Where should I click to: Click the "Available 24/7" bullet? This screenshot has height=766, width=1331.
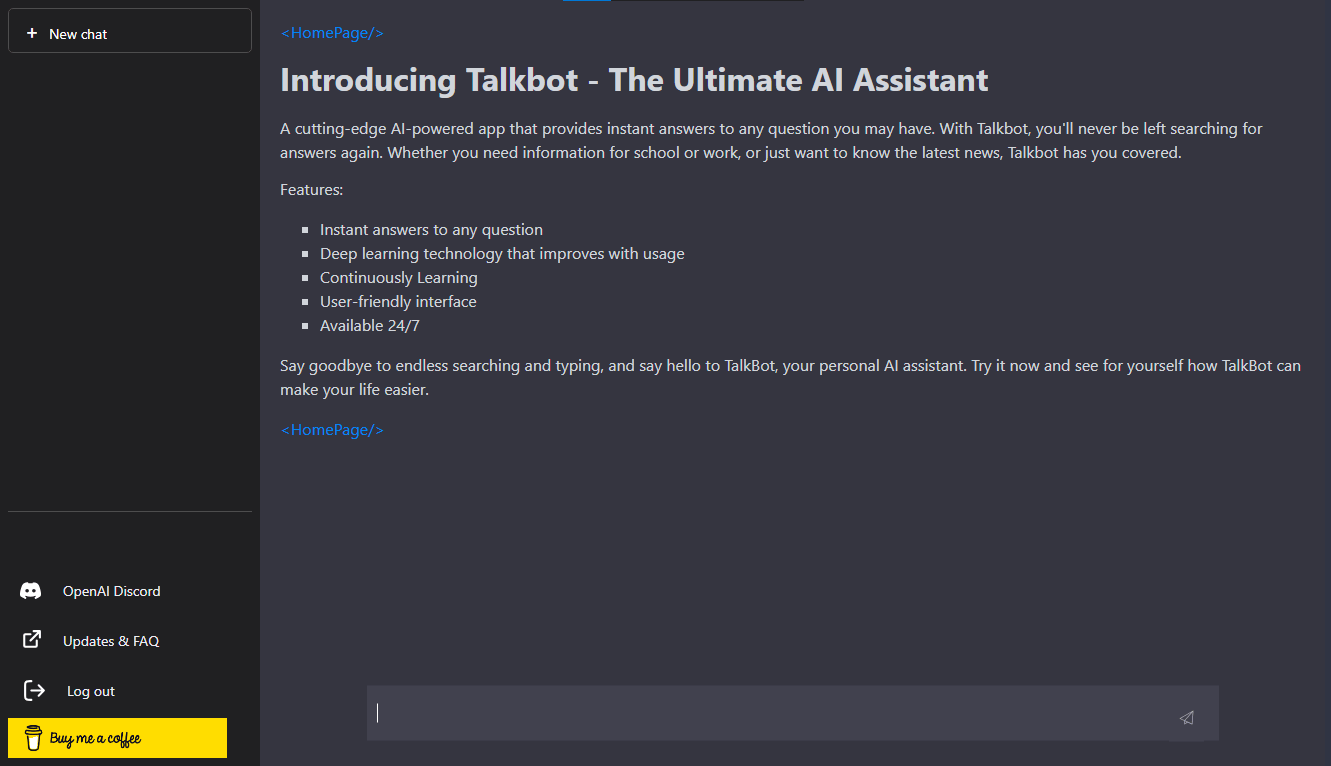point(370,326)
